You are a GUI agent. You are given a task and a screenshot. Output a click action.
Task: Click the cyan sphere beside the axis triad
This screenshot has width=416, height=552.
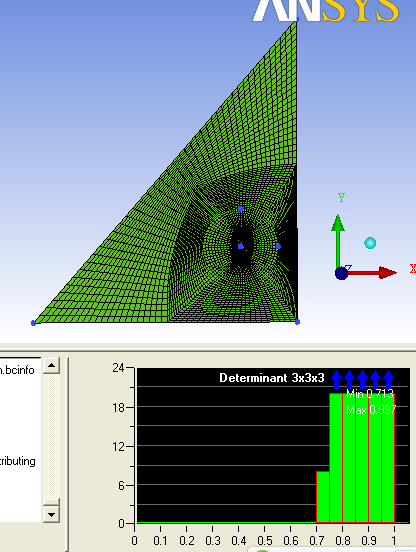pos(370,243)
